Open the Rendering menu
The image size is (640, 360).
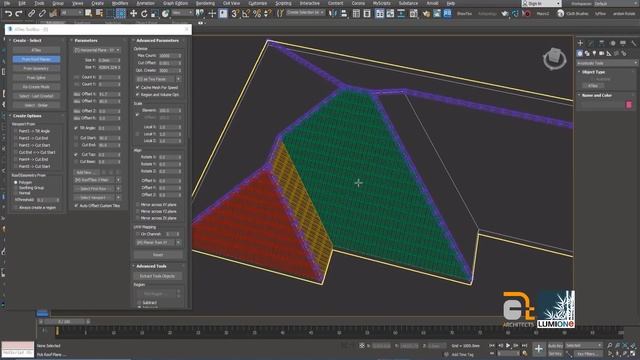coord(205,3)
